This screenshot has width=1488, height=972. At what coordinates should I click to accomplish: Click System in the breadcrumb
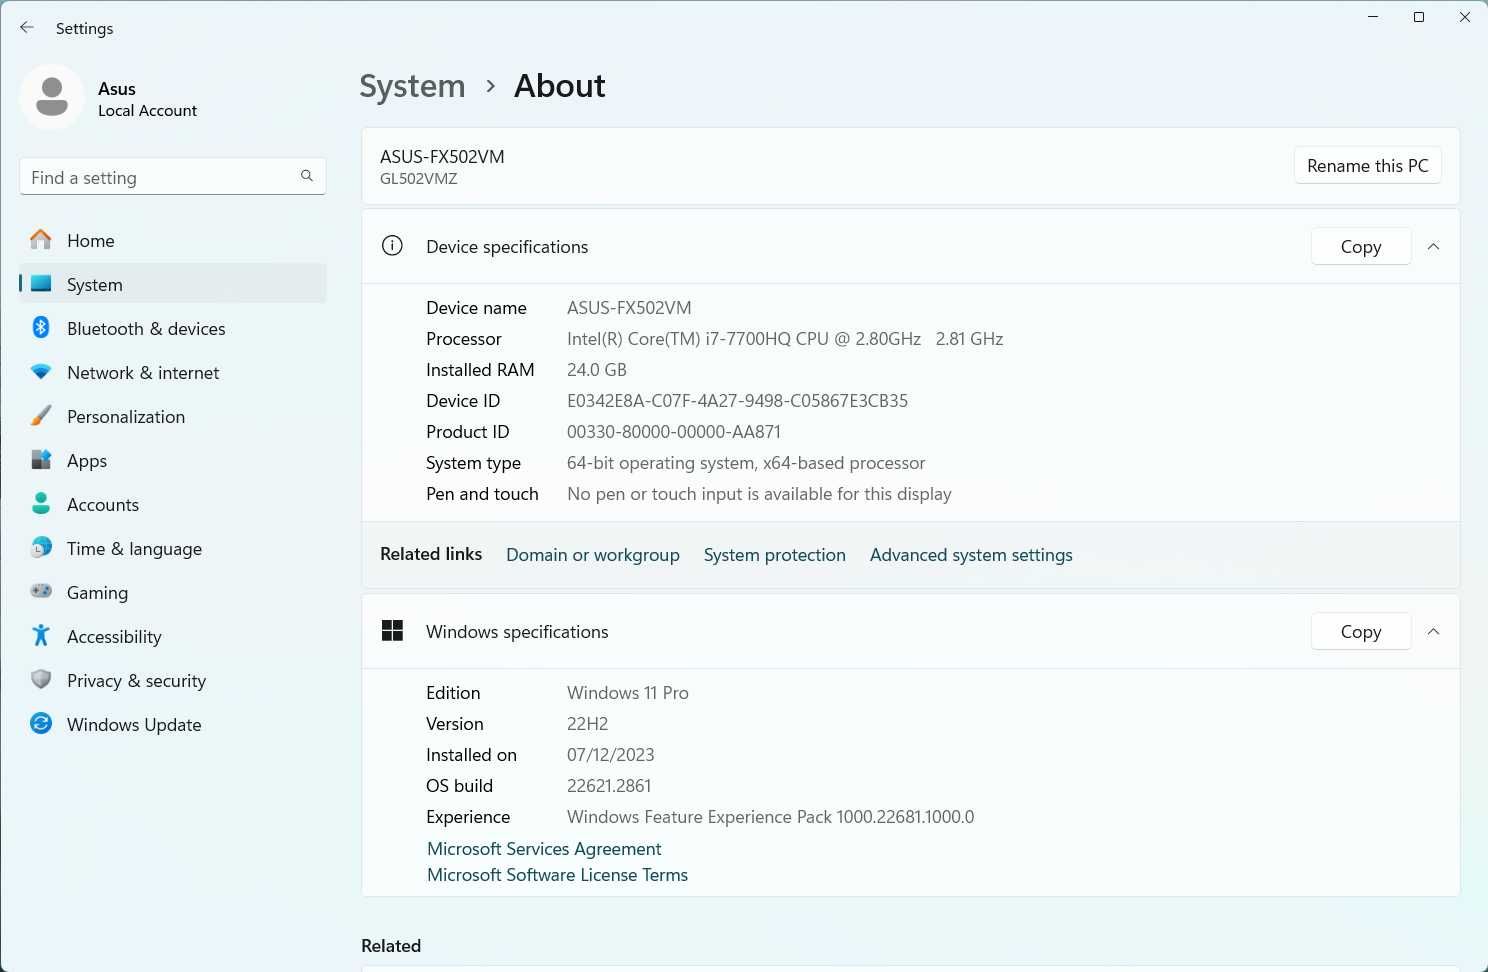click(412, 86)
